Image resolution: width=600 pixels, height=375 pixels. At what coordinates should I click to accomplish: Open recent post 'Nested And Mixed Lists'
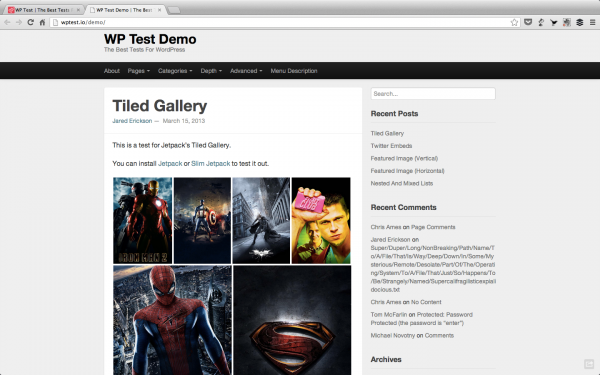[402, 183]
